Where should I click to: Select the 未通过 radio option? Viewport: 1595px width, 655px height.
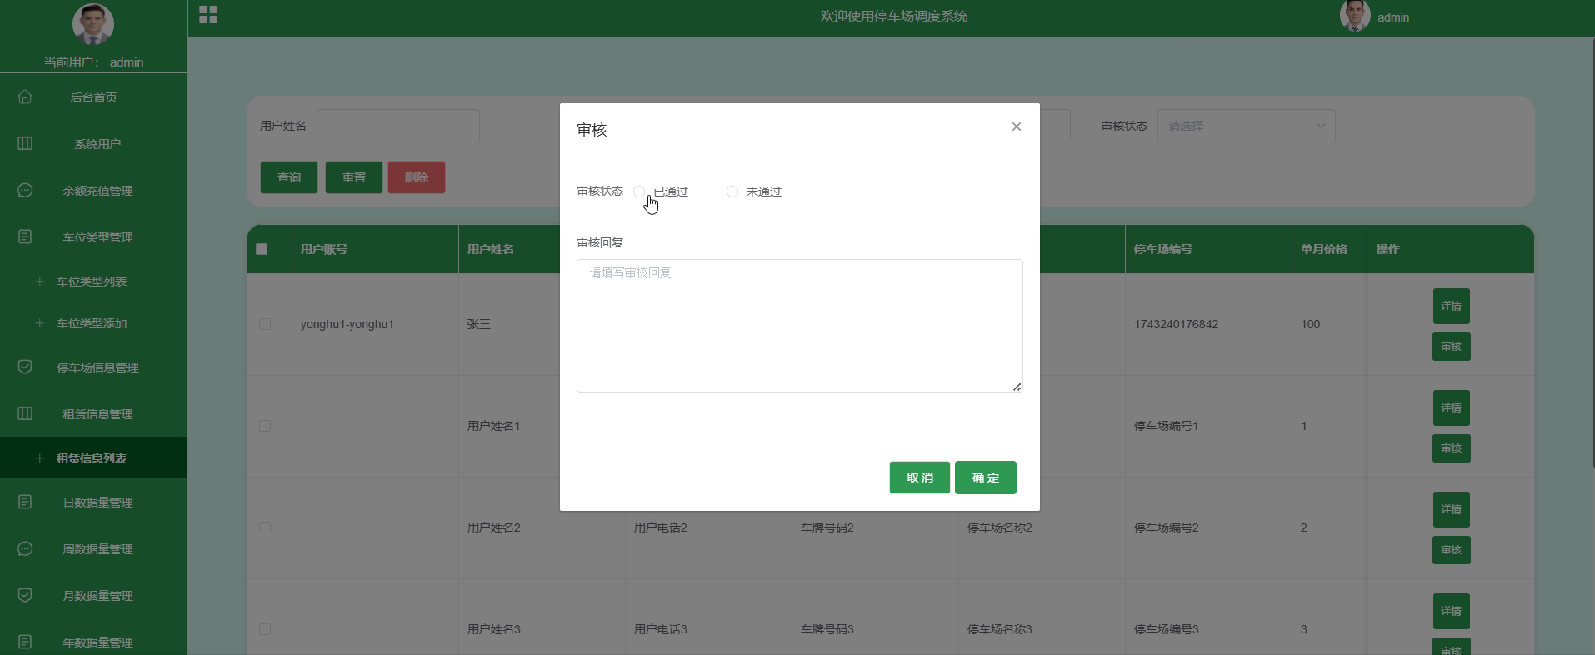732,191
